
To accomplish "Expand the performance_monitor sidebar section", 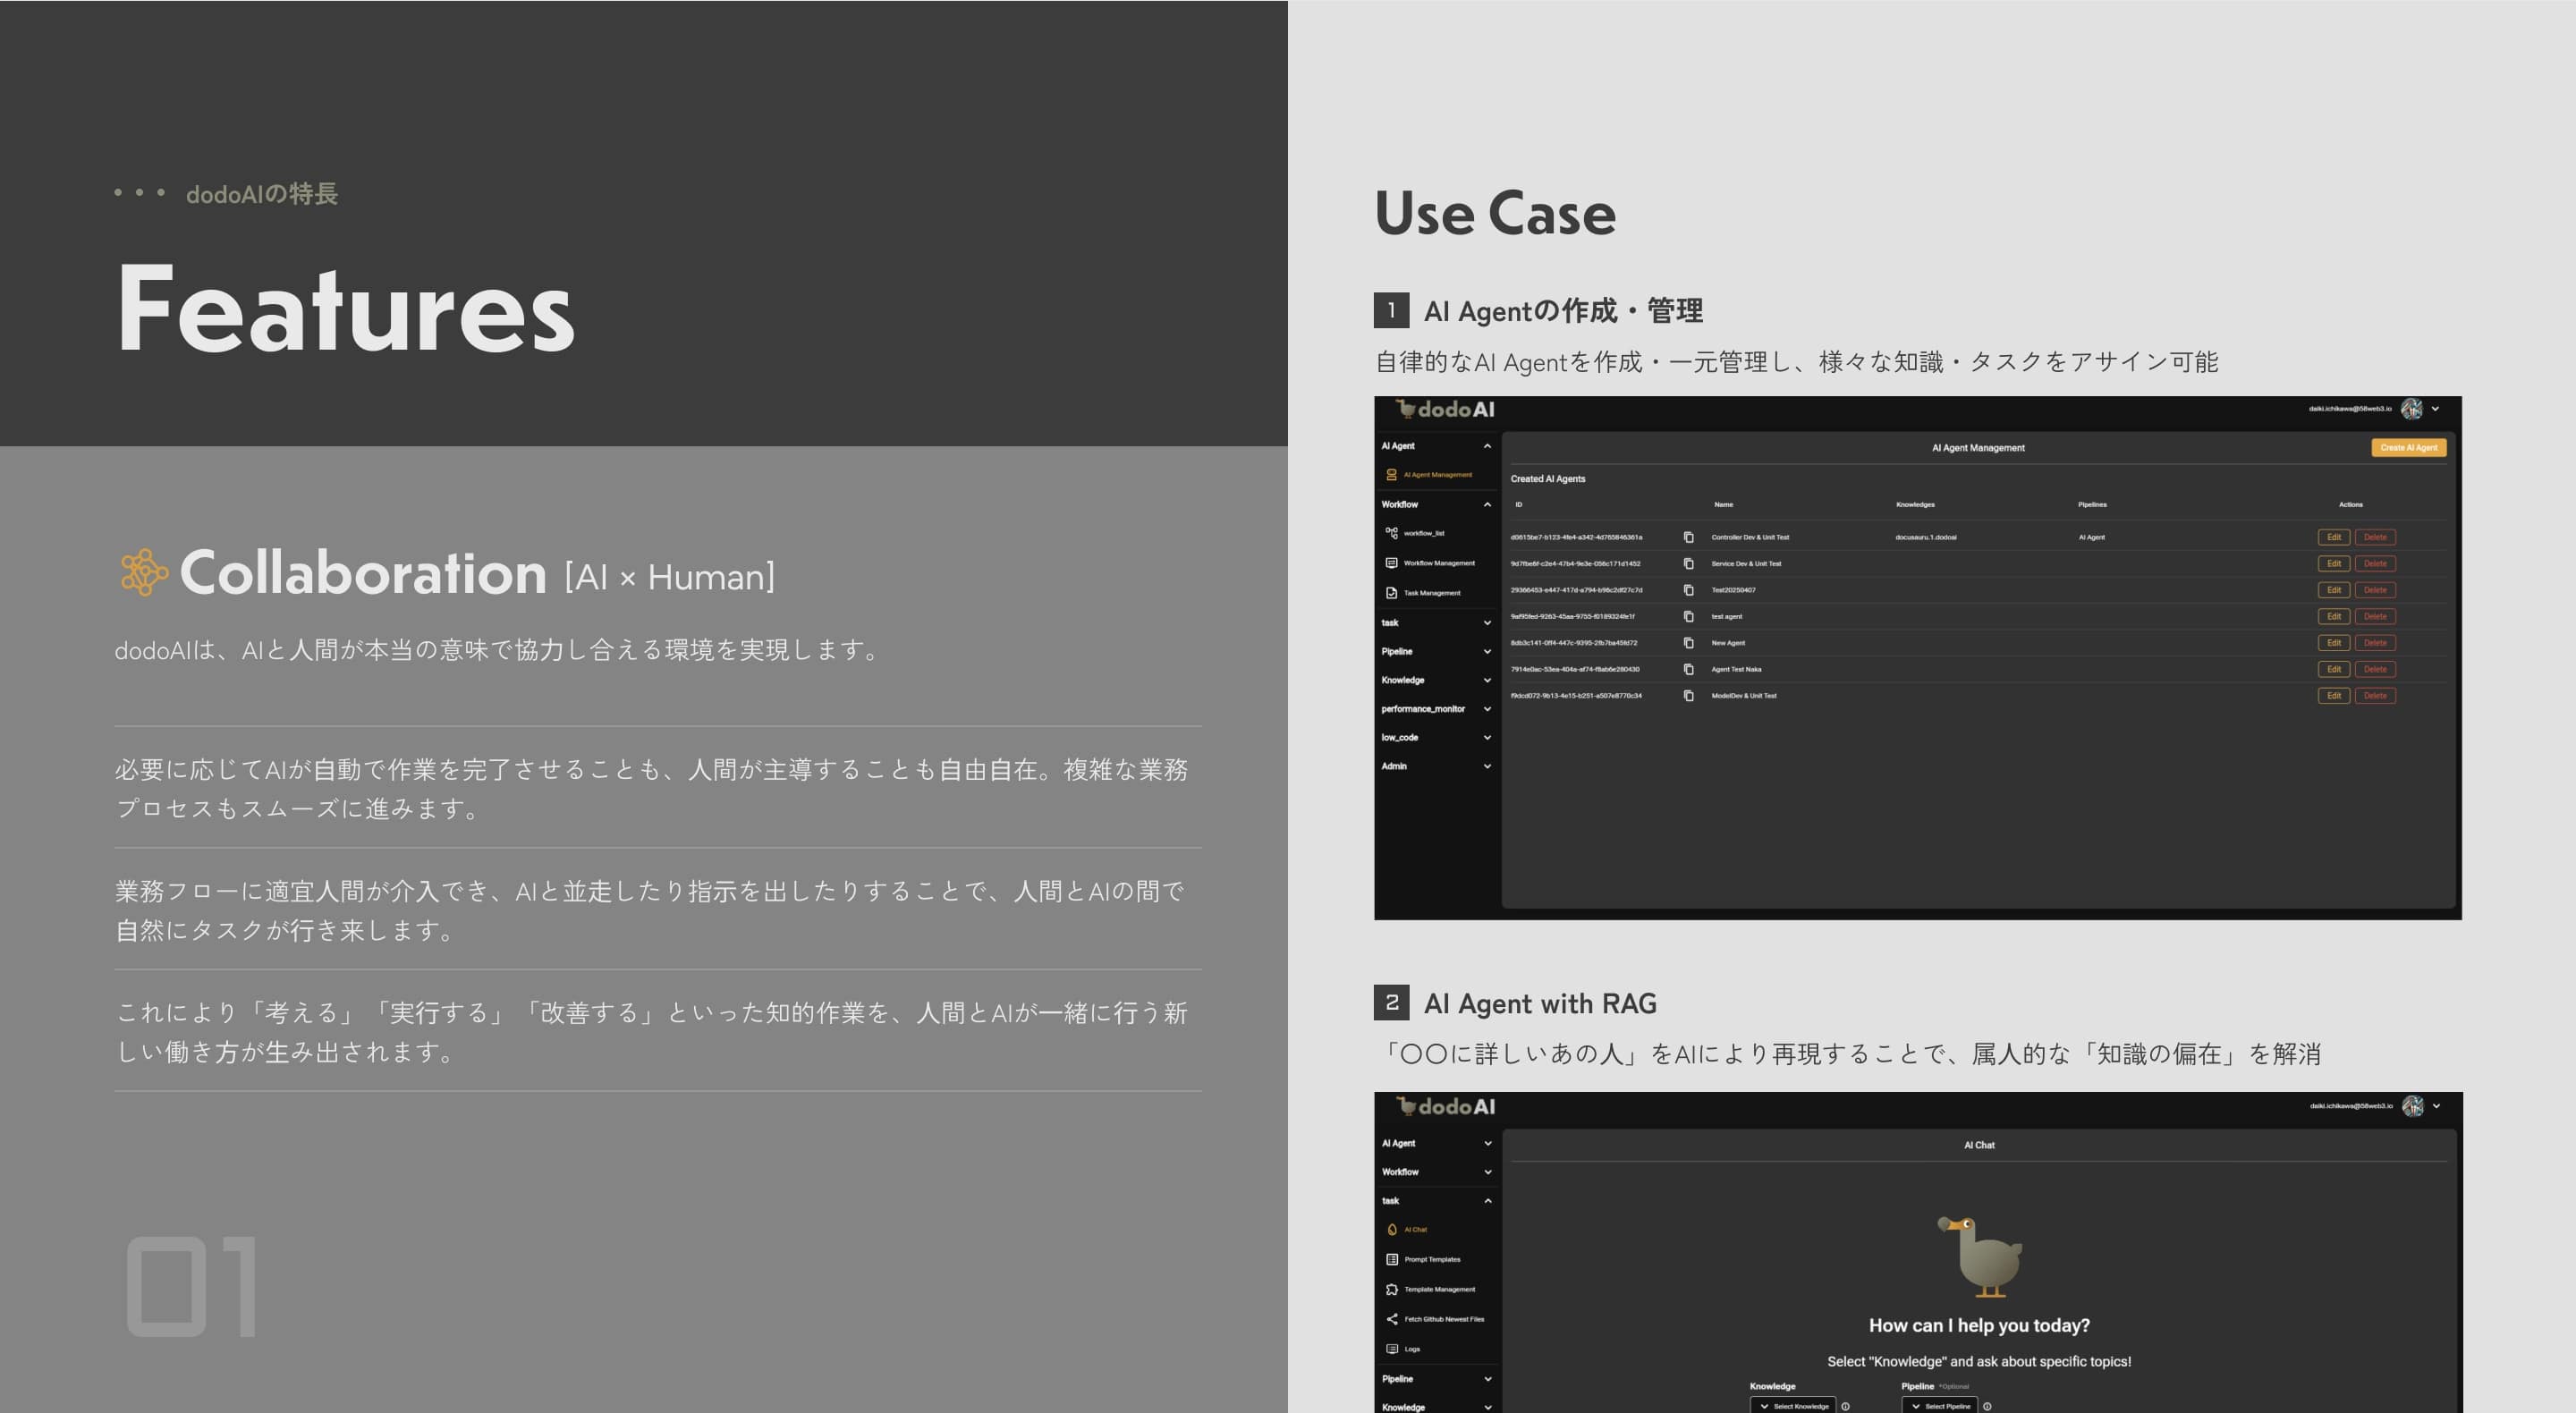I will [1487, 709].
